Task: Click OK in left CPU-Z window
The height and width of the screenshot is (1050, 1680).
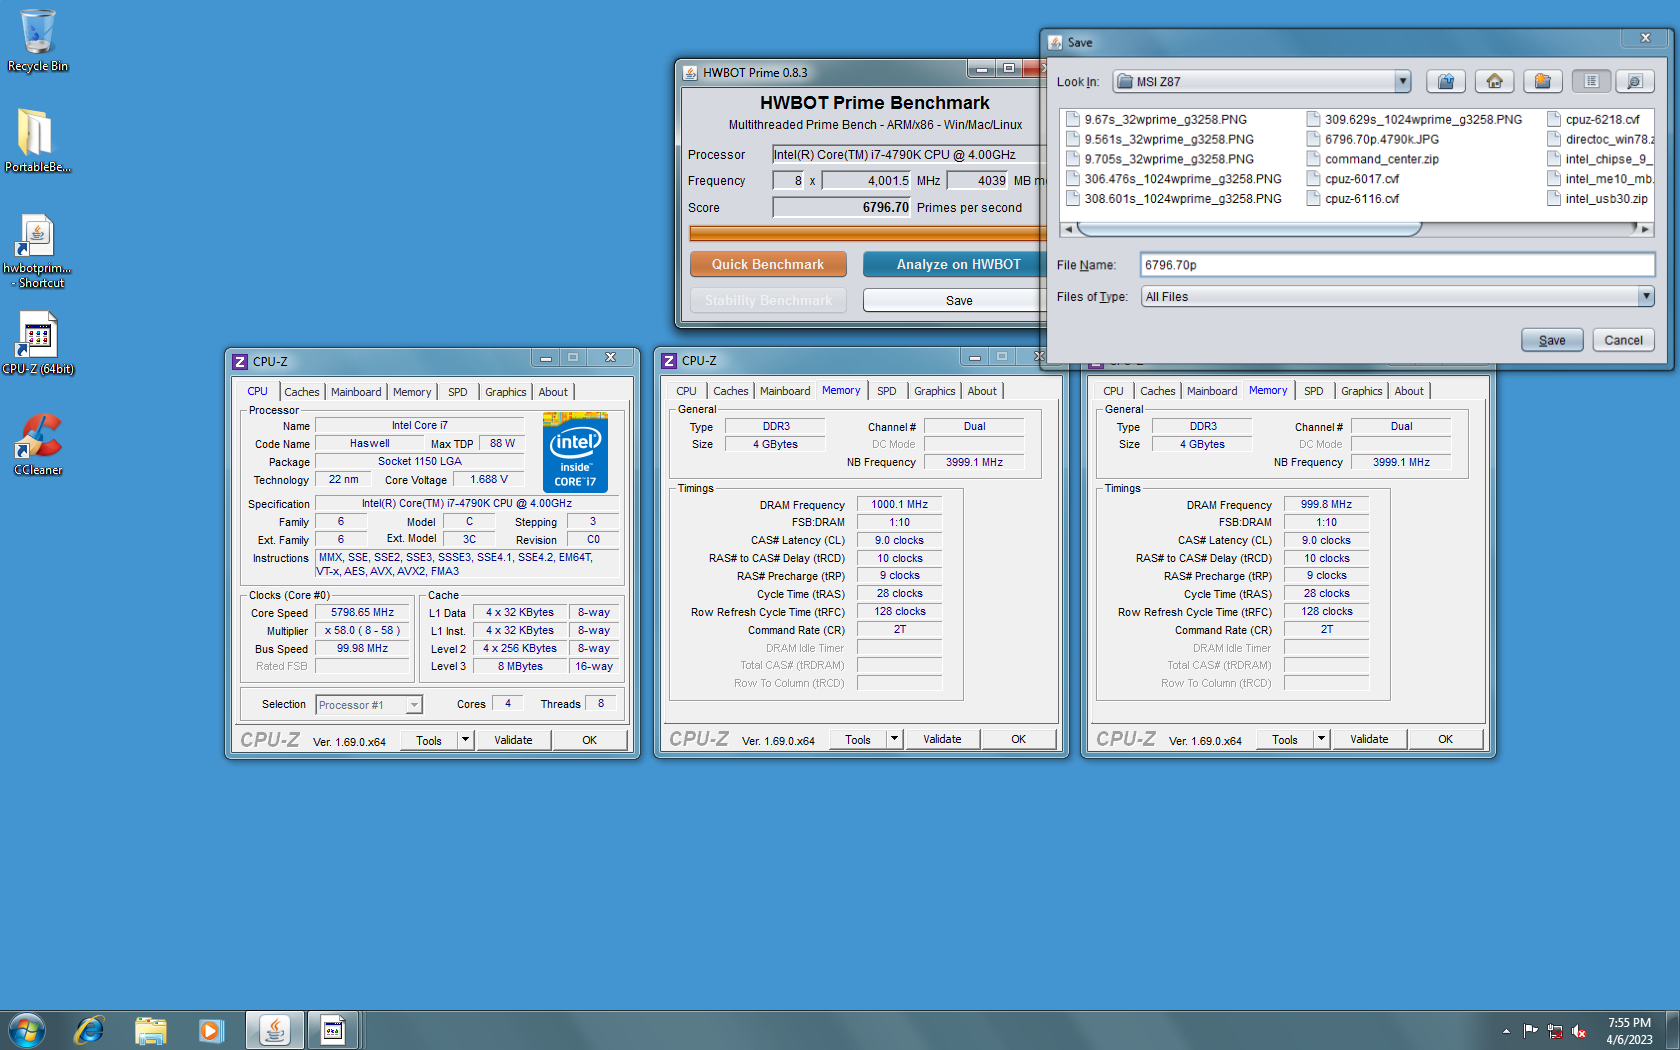Action: pos(589,740)
